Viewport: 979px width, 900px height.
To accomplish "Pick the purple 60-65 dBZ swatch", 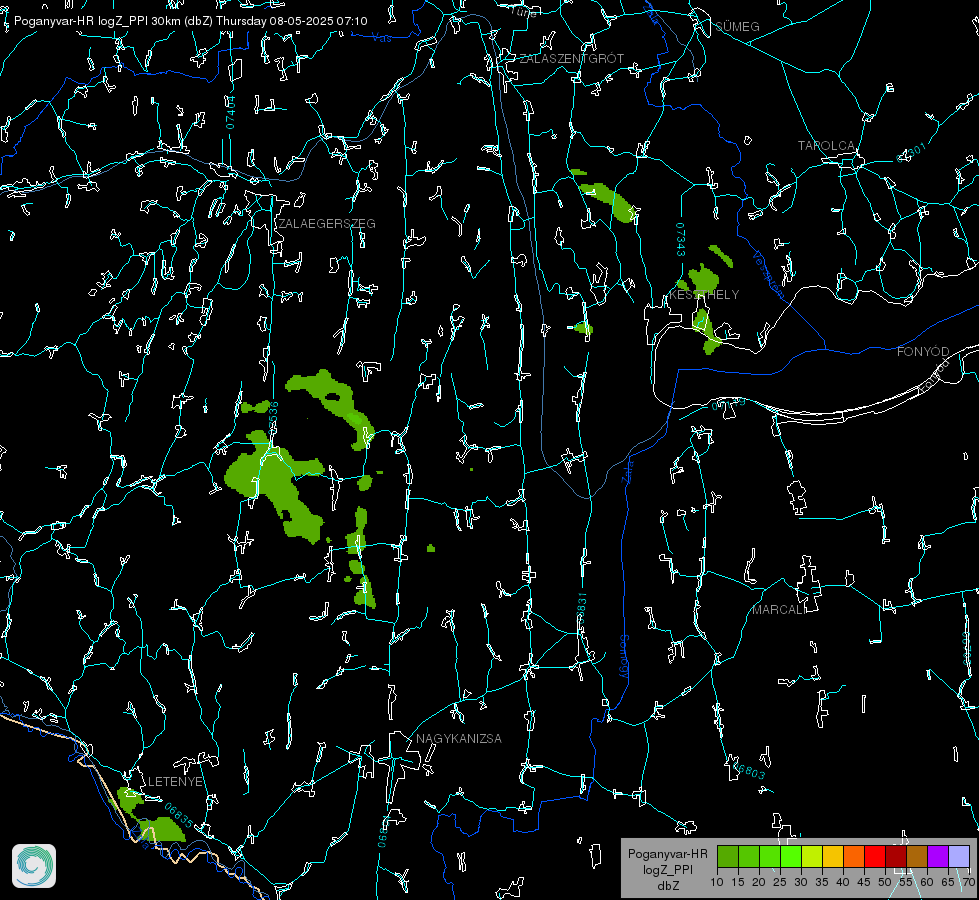I will point(938,856).
